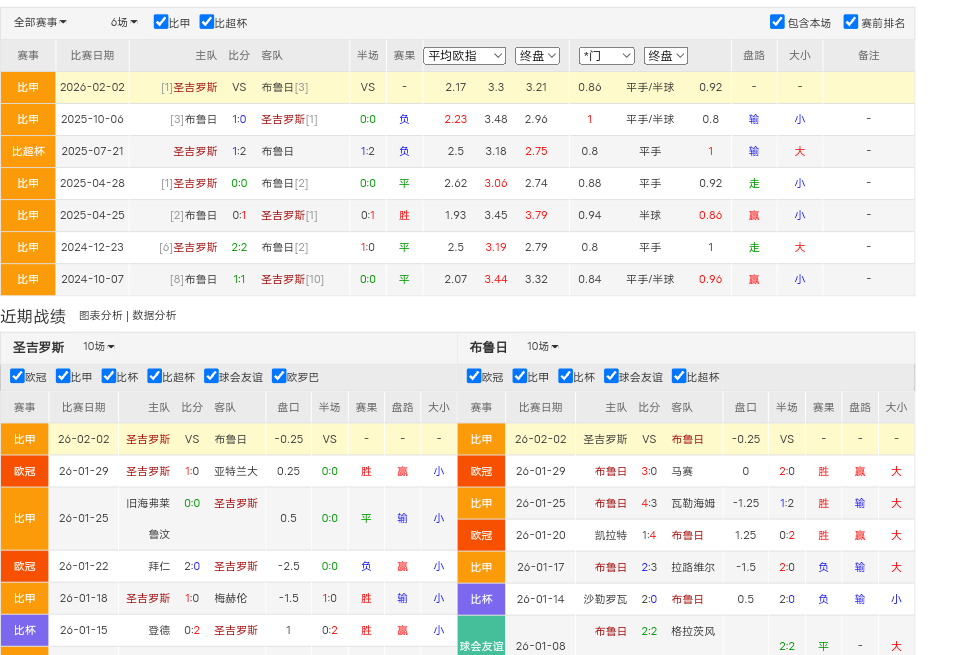This screenshot has height=655, width=973.
Task: Expand 圣吉罗斯 recent matches 10场 dropdown
Action: point(98,347)
